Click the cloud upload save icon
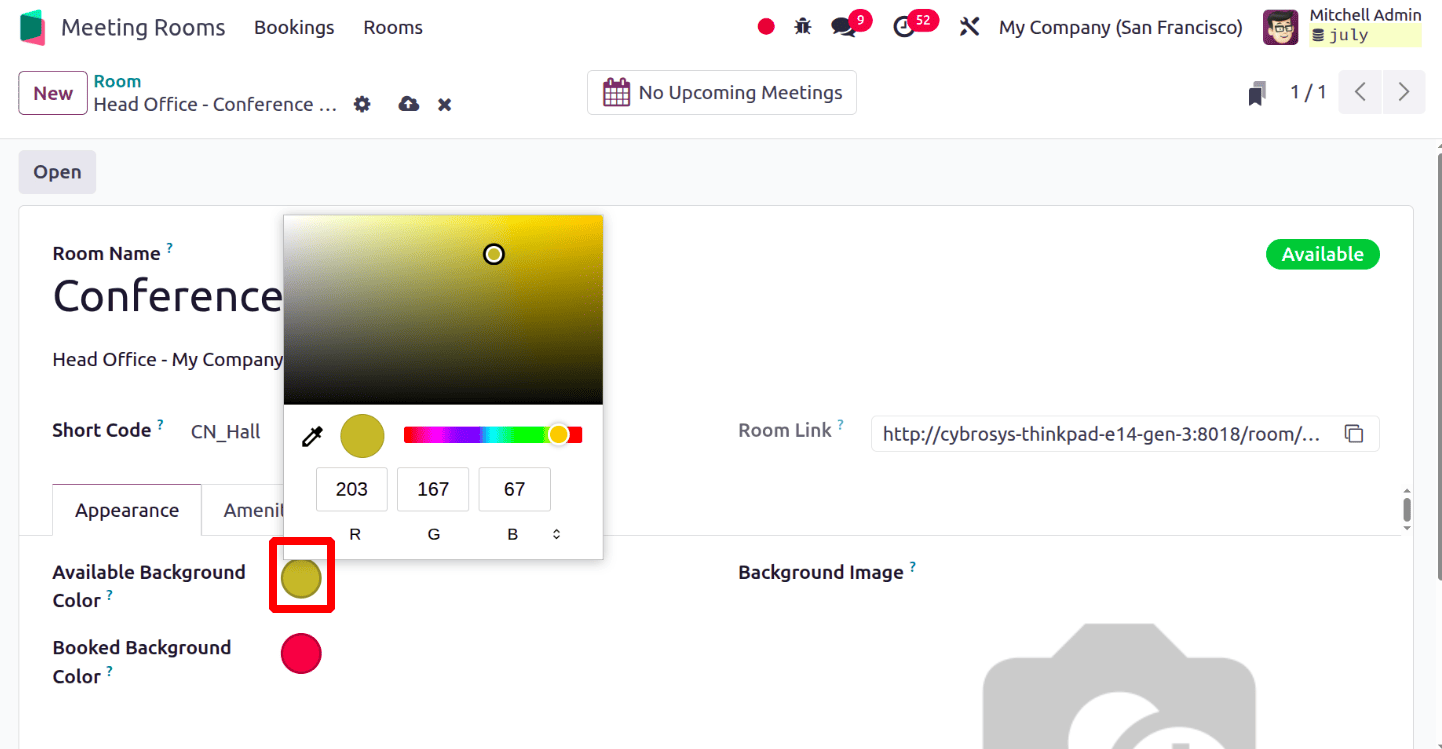 409,104
